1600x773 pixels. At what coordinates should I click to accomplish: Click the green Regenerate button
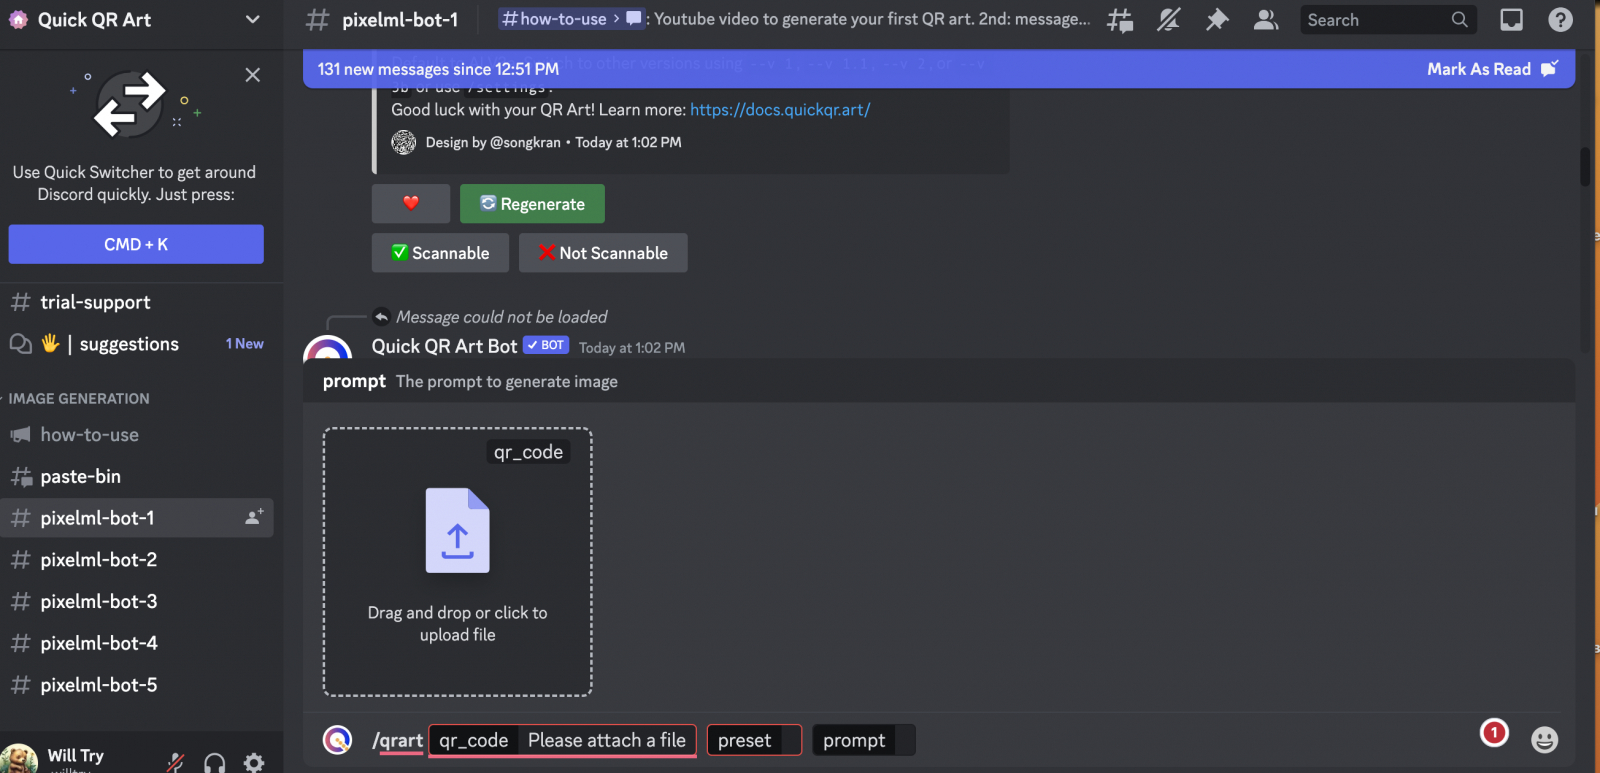coord(532,204)
